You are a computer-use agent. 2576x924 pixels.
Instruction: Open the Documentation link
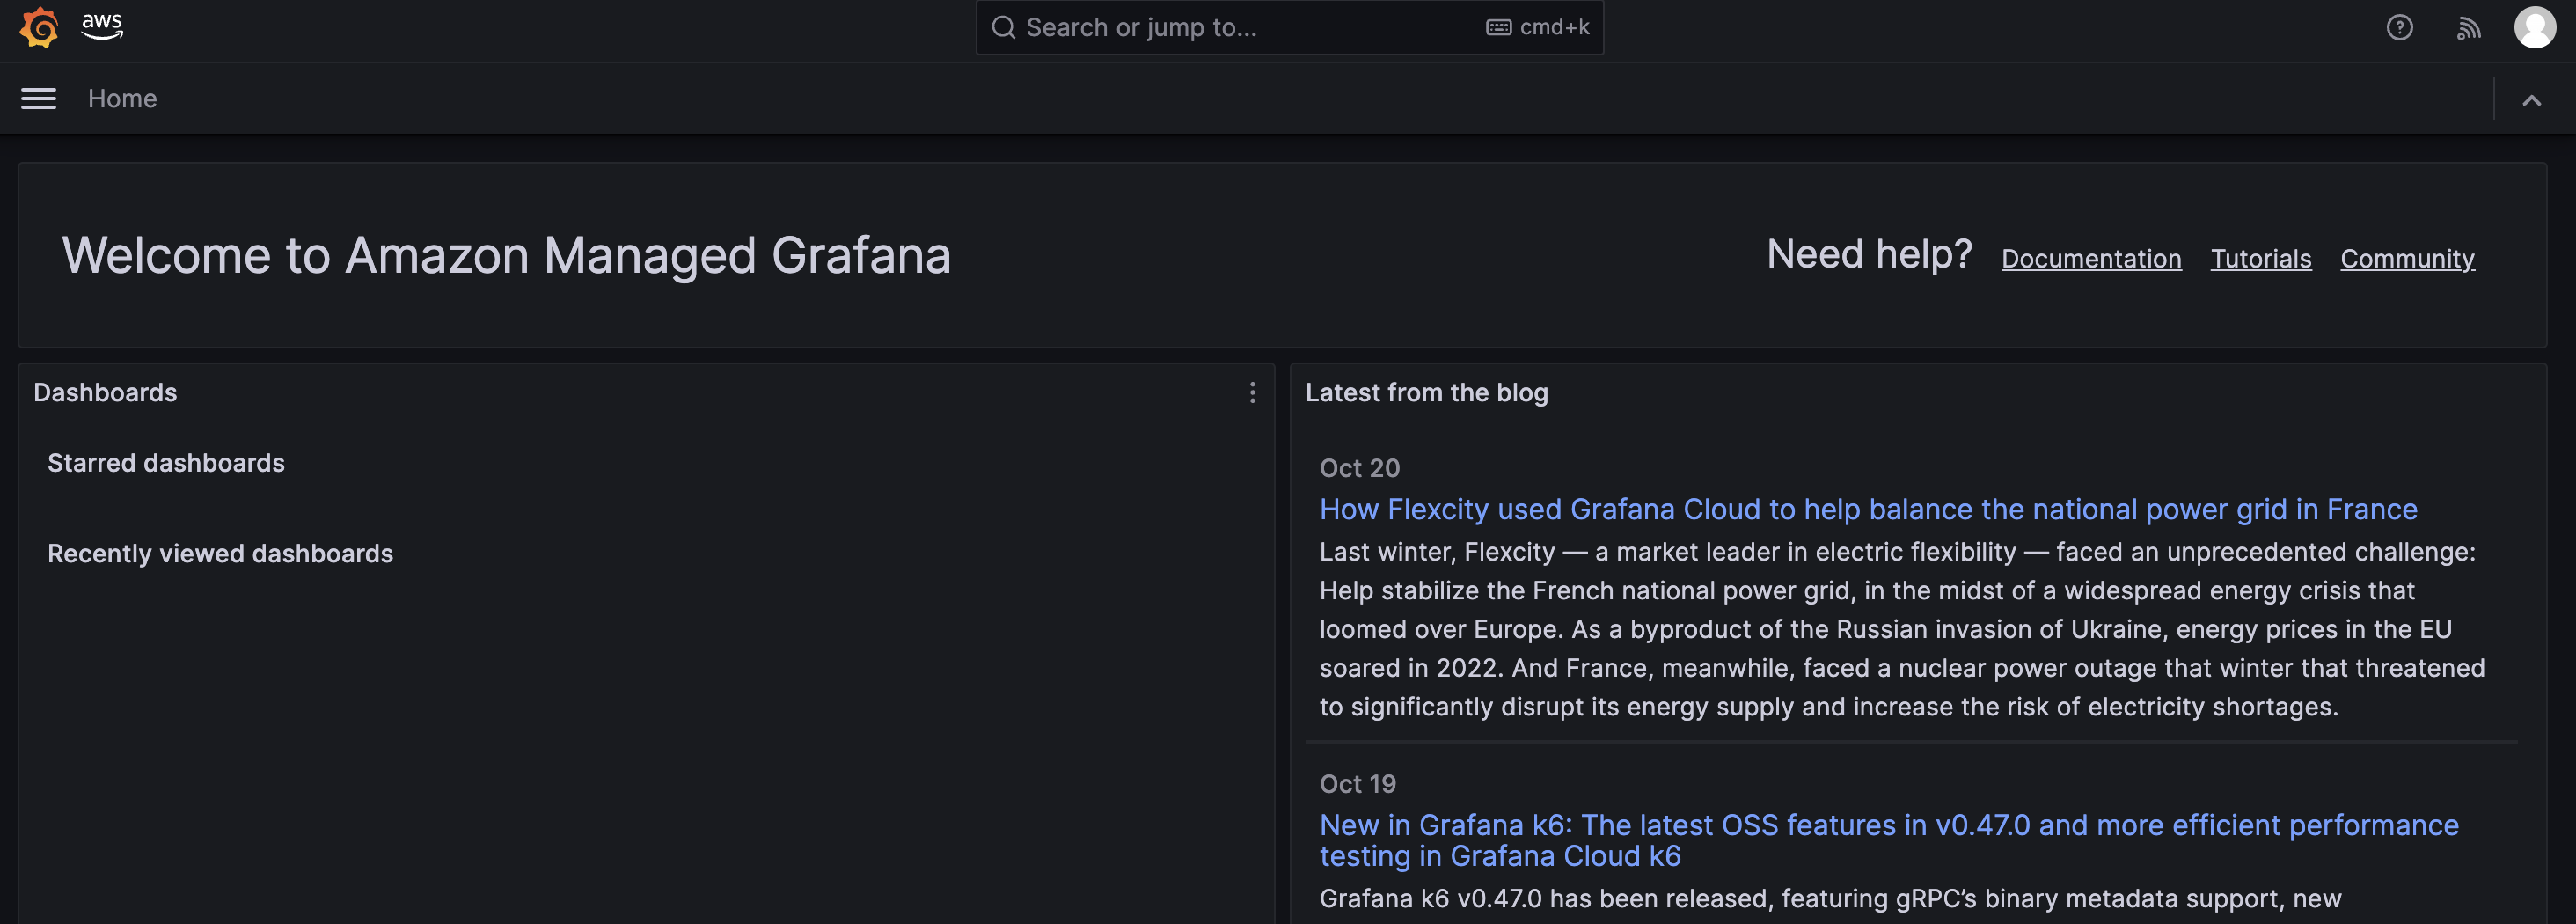(2091, 258)
